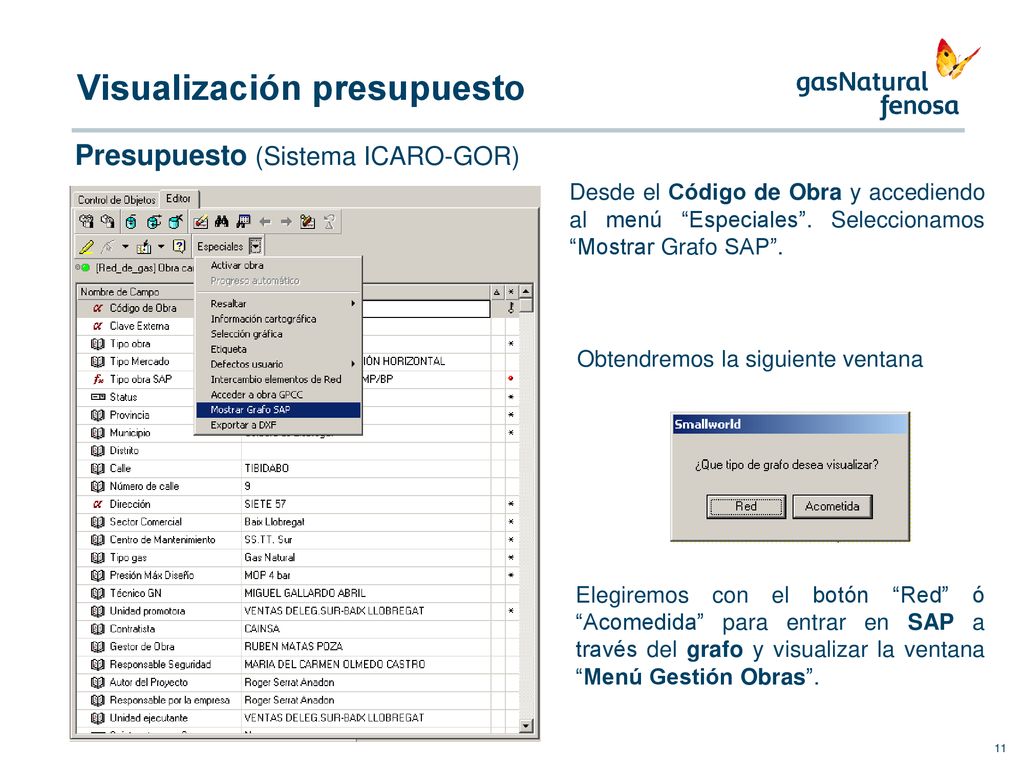Viewport: 1024px width, 768px height.
Task: Click the Acometida button in Smallworld dialog
Action: coord(832,506)
